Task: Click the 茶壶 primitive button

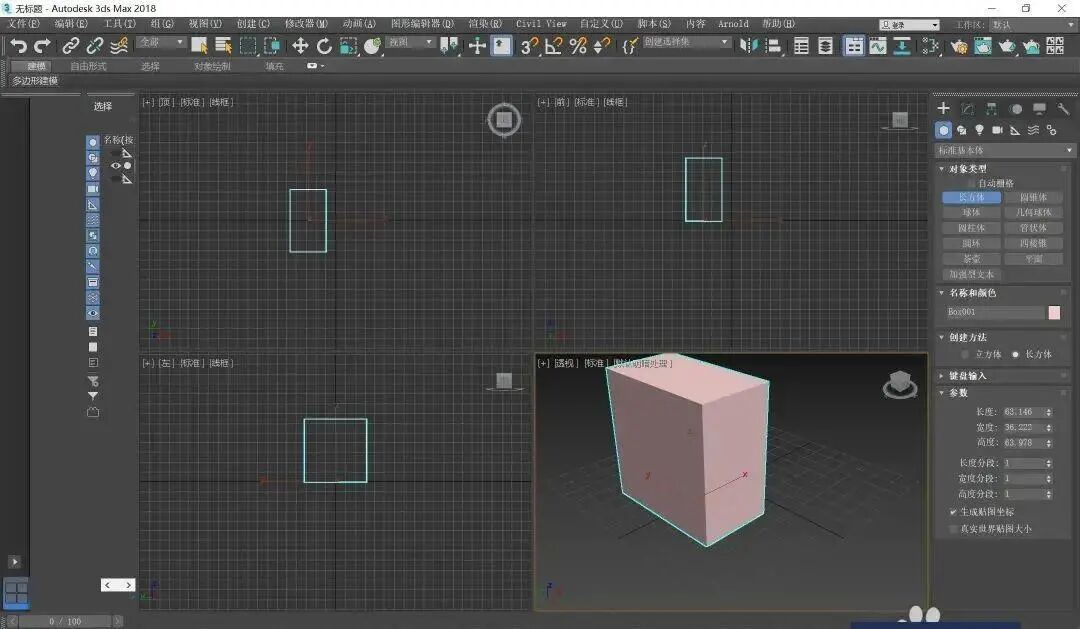Action: click(x=971, y=259)
